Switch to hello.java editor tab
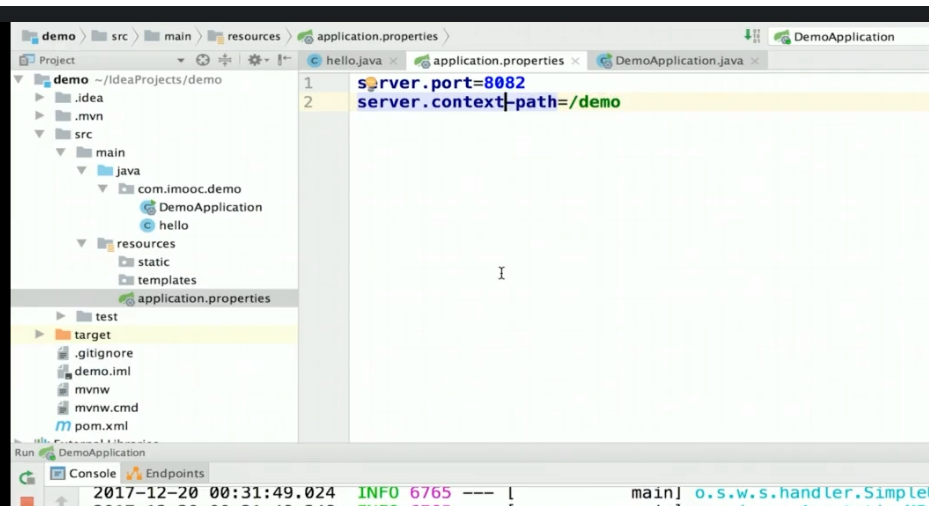Image resolution: width=929 pixels, height=506 pixels. 353,60
